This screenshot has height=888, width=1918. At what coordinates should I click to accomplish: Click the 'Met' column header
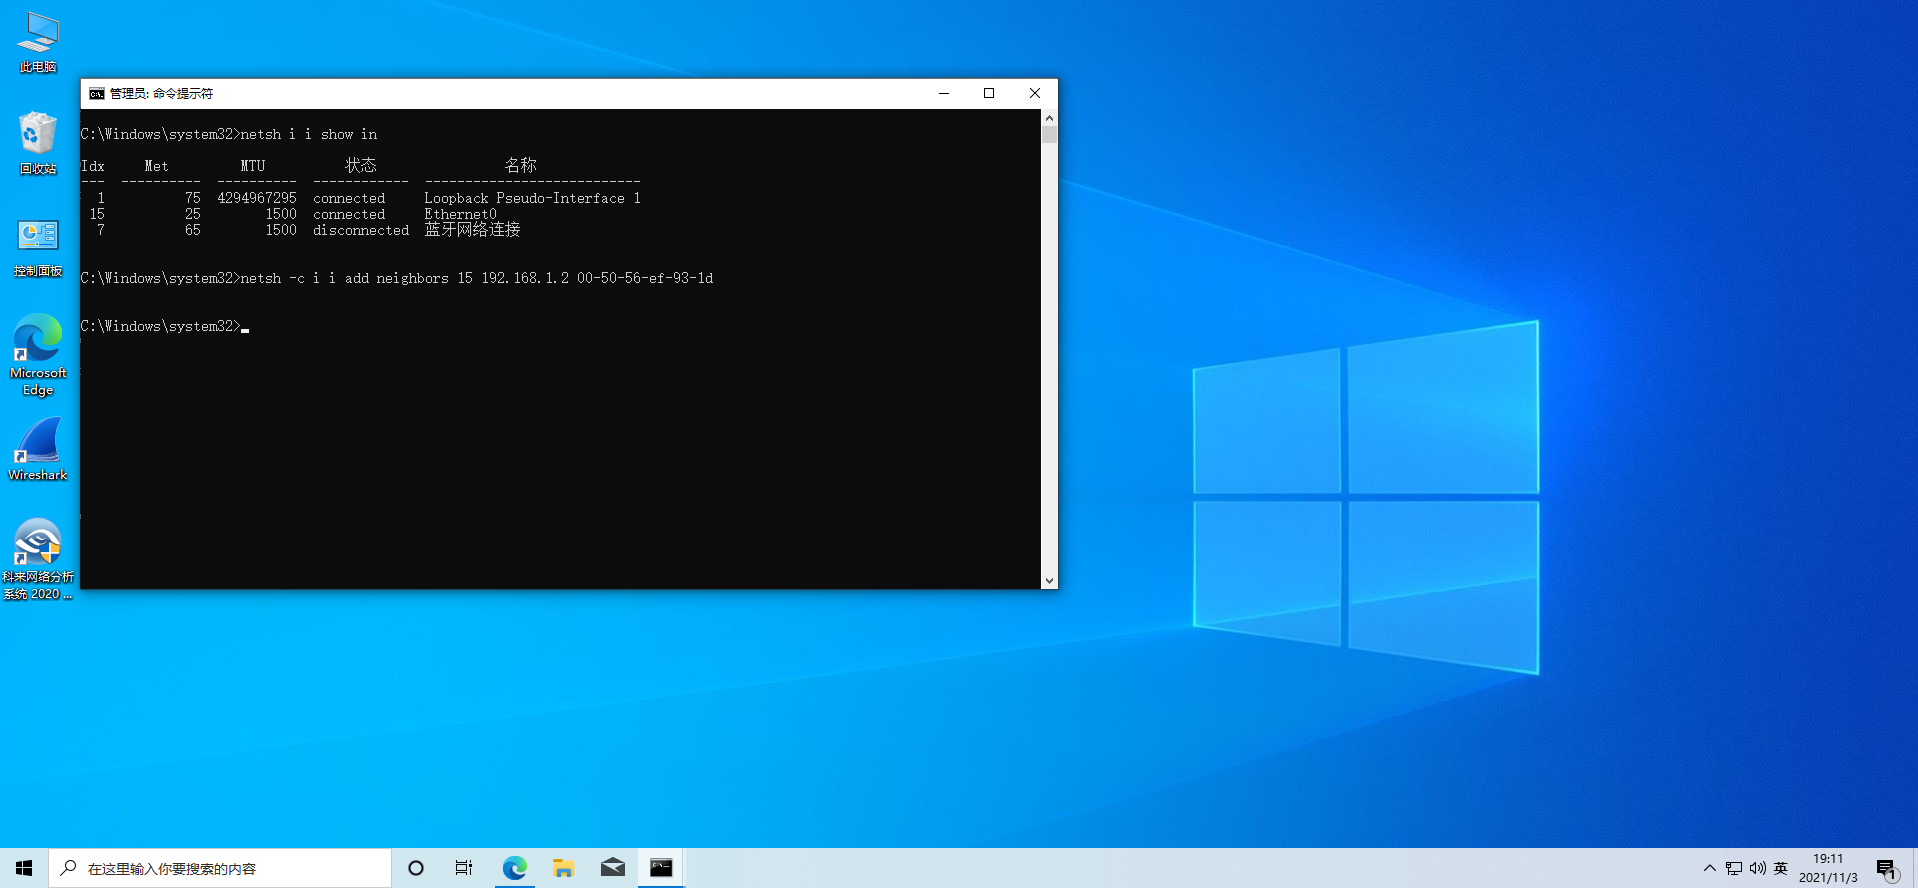156,166
